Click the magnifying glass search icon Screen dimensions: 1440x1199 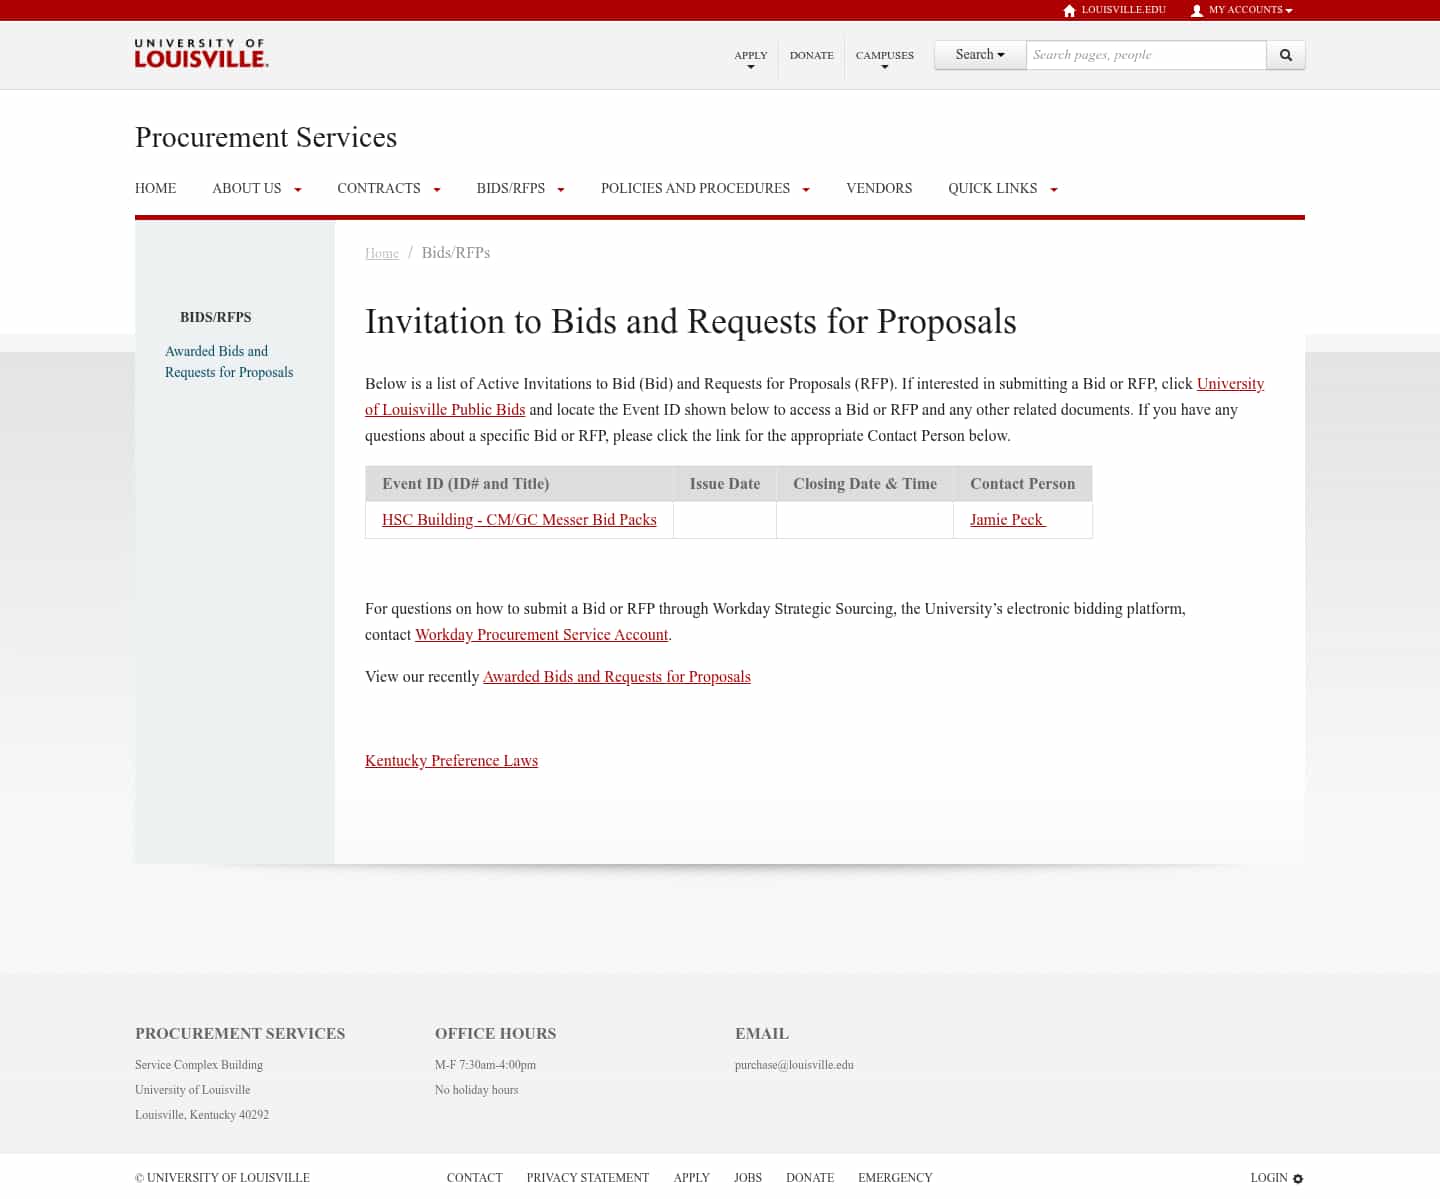coord(1286,55)
